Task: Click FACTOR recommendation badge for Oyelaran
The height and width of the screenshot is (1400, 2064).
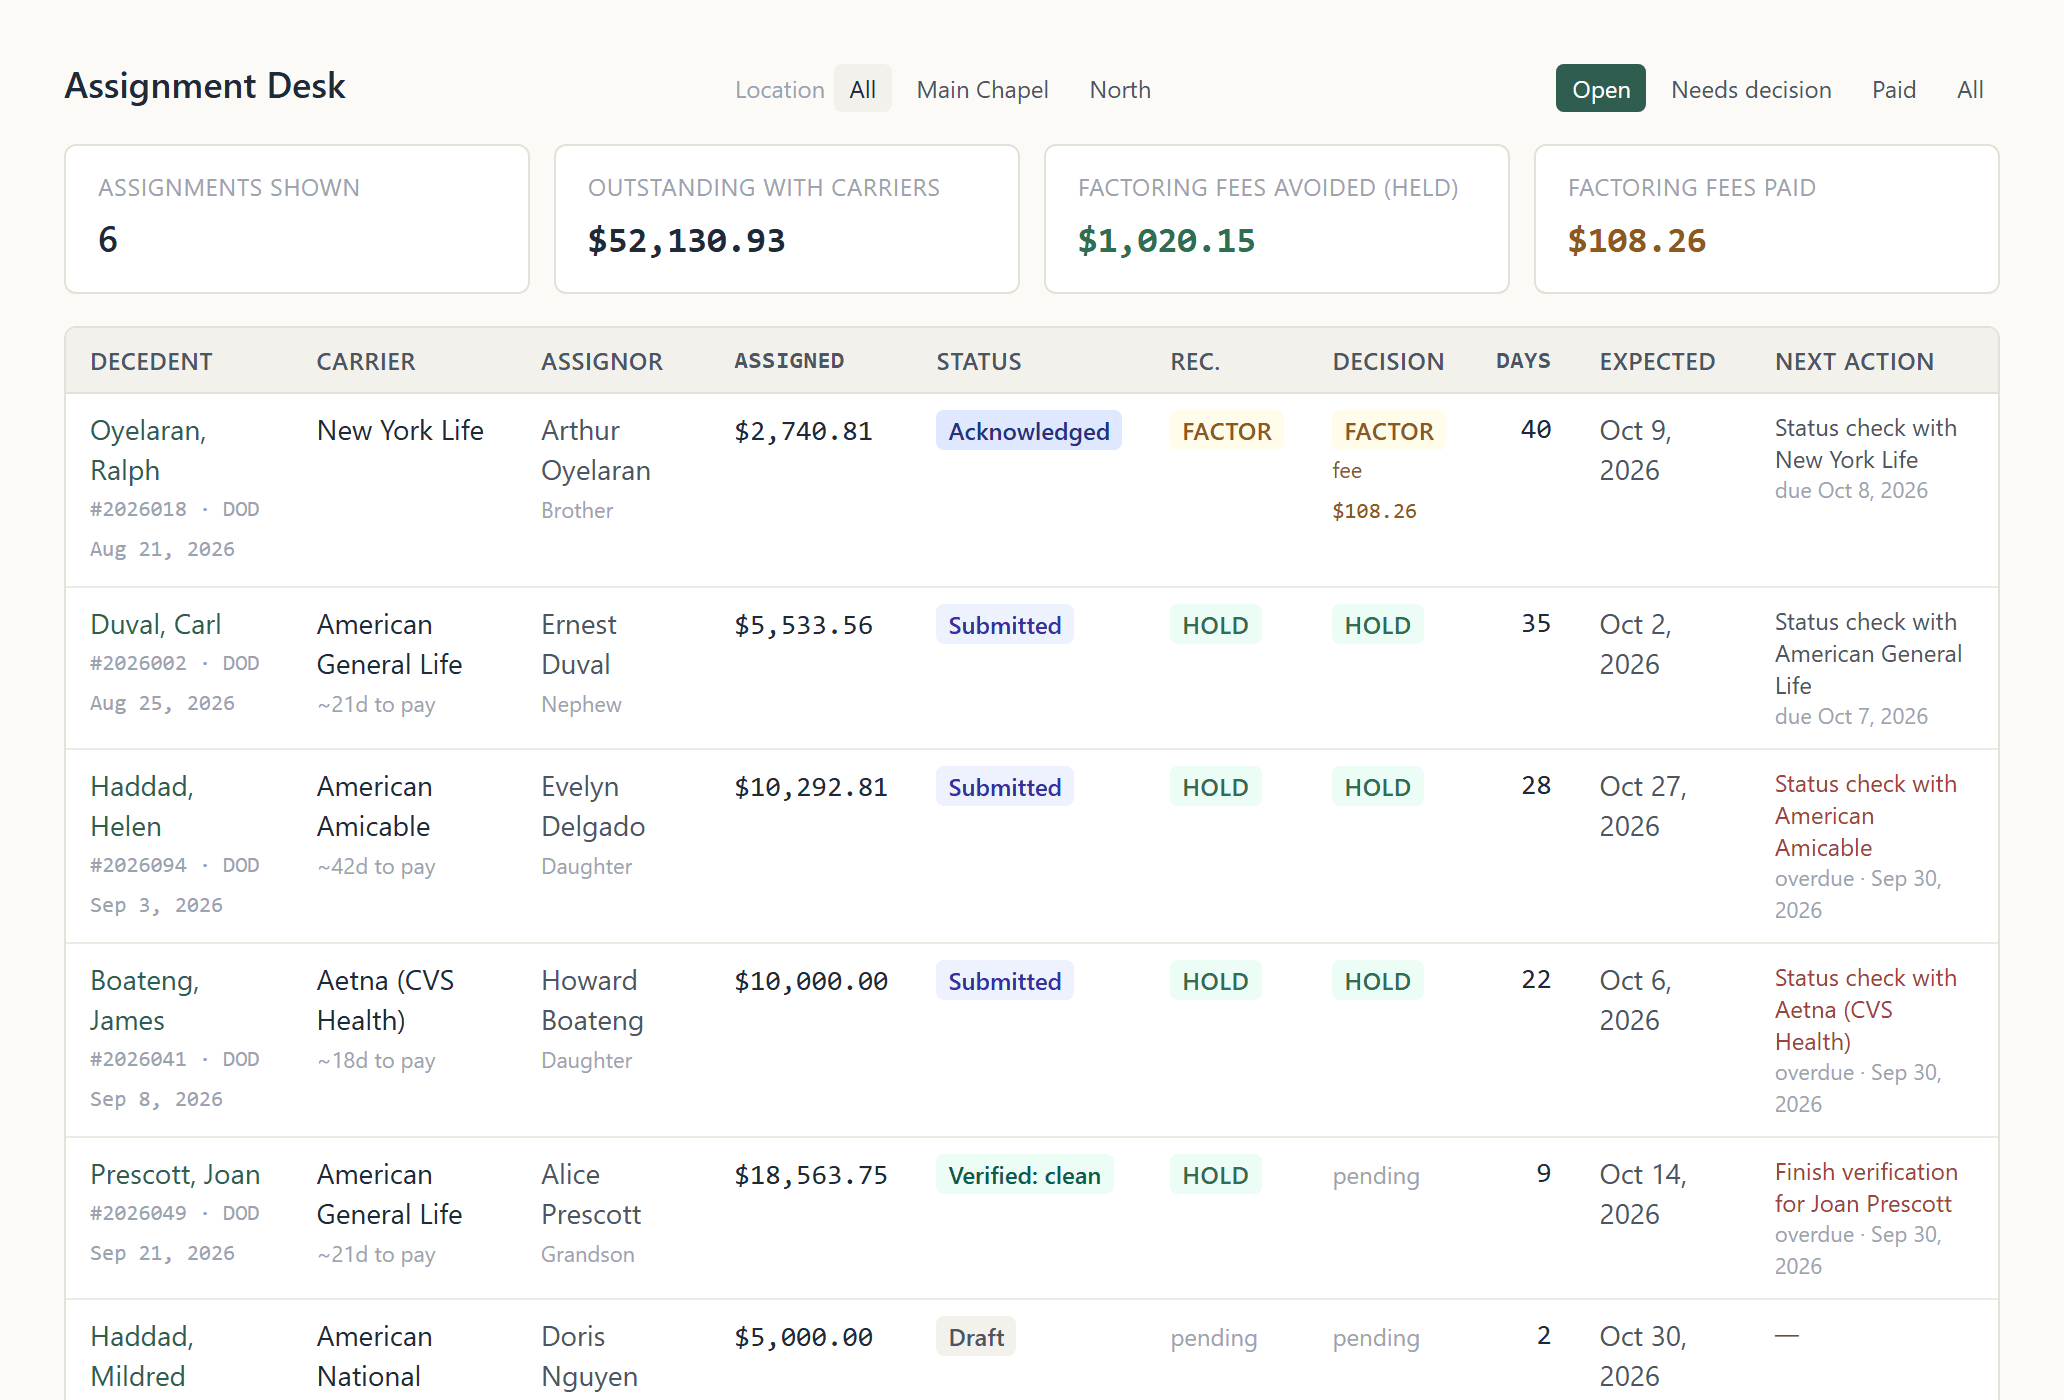Action: point(1226,431)
